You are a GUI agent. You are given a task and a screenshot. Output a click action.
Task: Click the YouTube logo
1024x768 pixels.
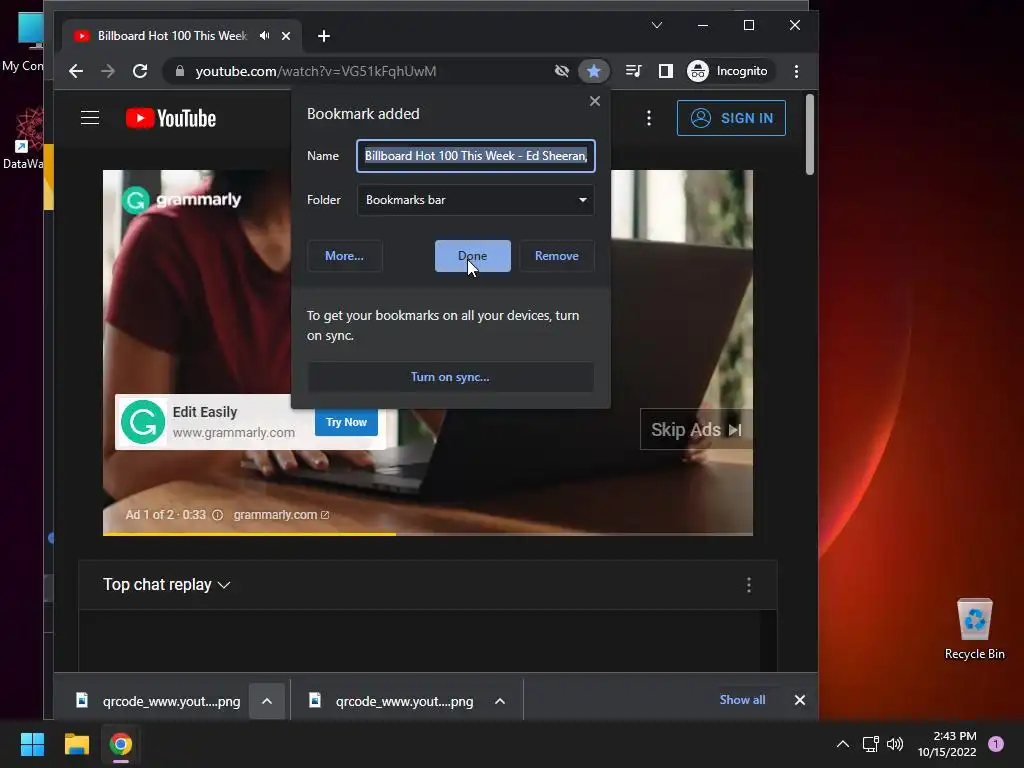click(171, 118)
